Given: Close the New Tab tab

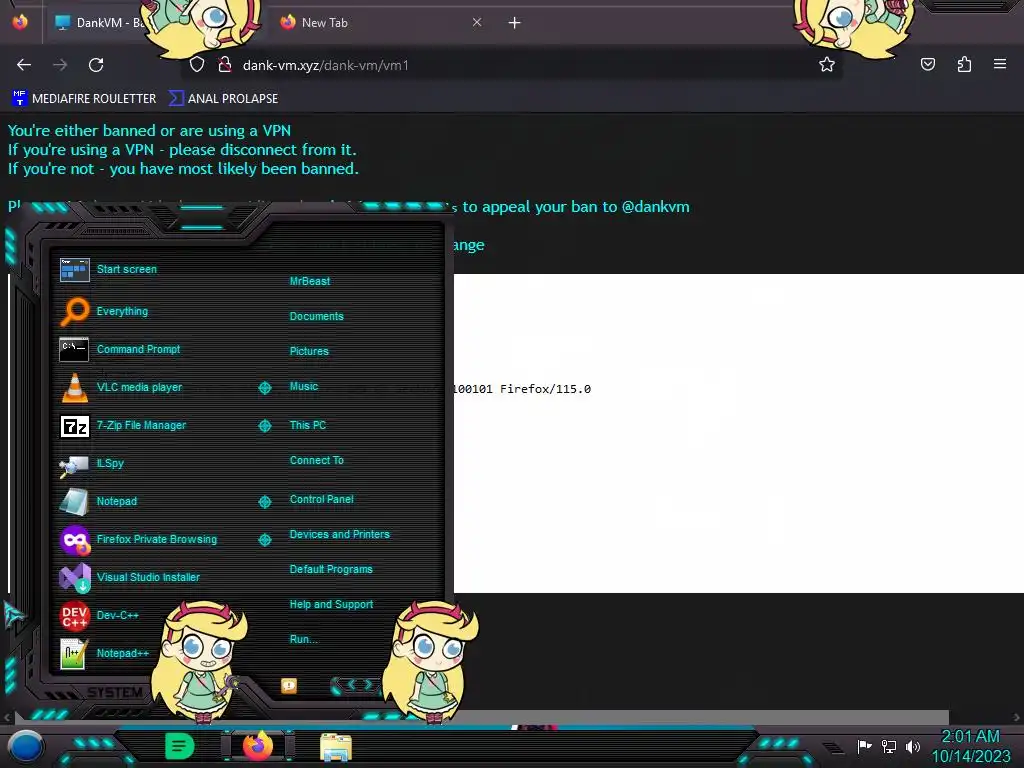Looking at the screenshot, I should [x=477, y=23].
